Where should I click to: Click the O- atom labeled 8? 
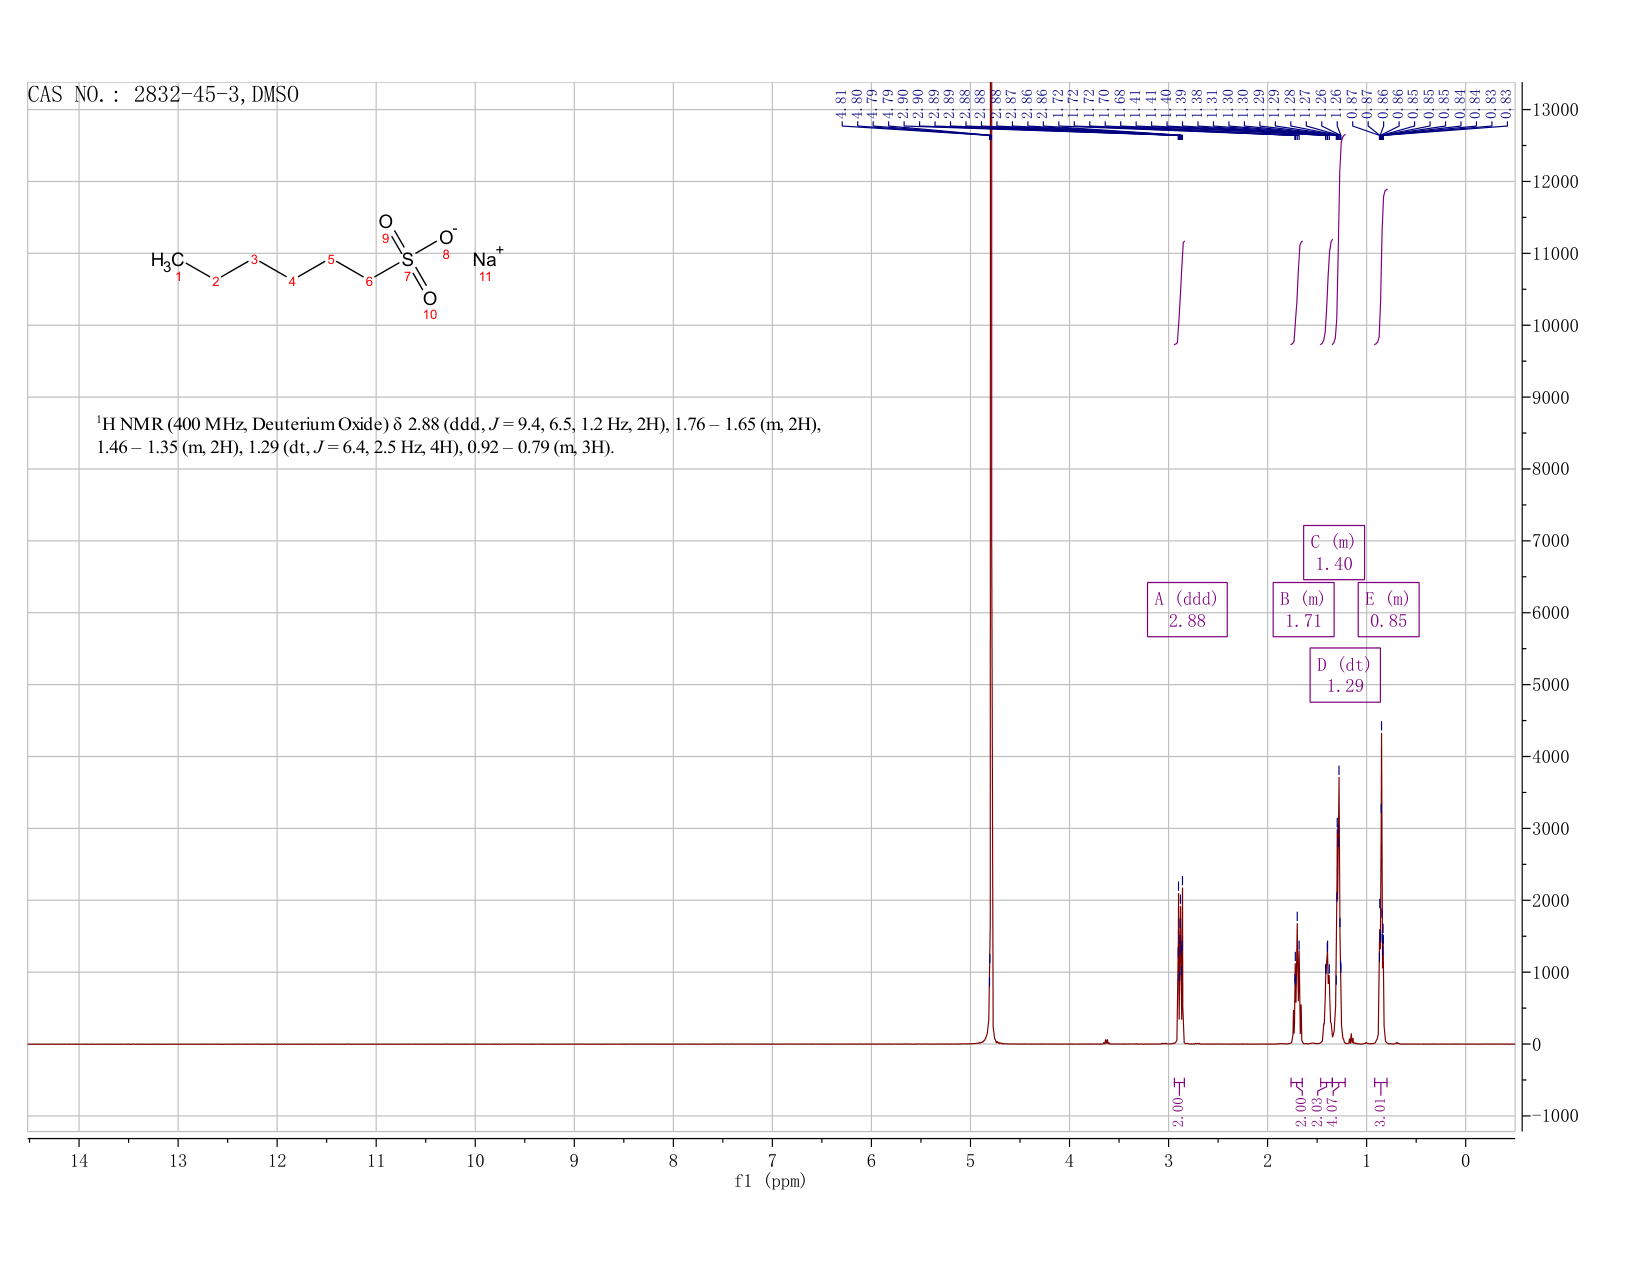[447, 237]
